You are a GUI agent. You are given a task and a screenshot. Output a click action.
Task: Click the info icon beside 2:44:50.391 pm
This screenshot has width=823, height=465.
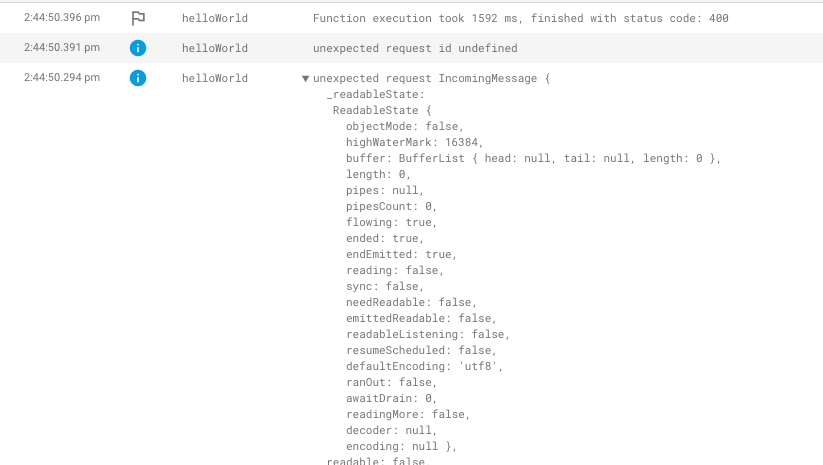(138, 48)
